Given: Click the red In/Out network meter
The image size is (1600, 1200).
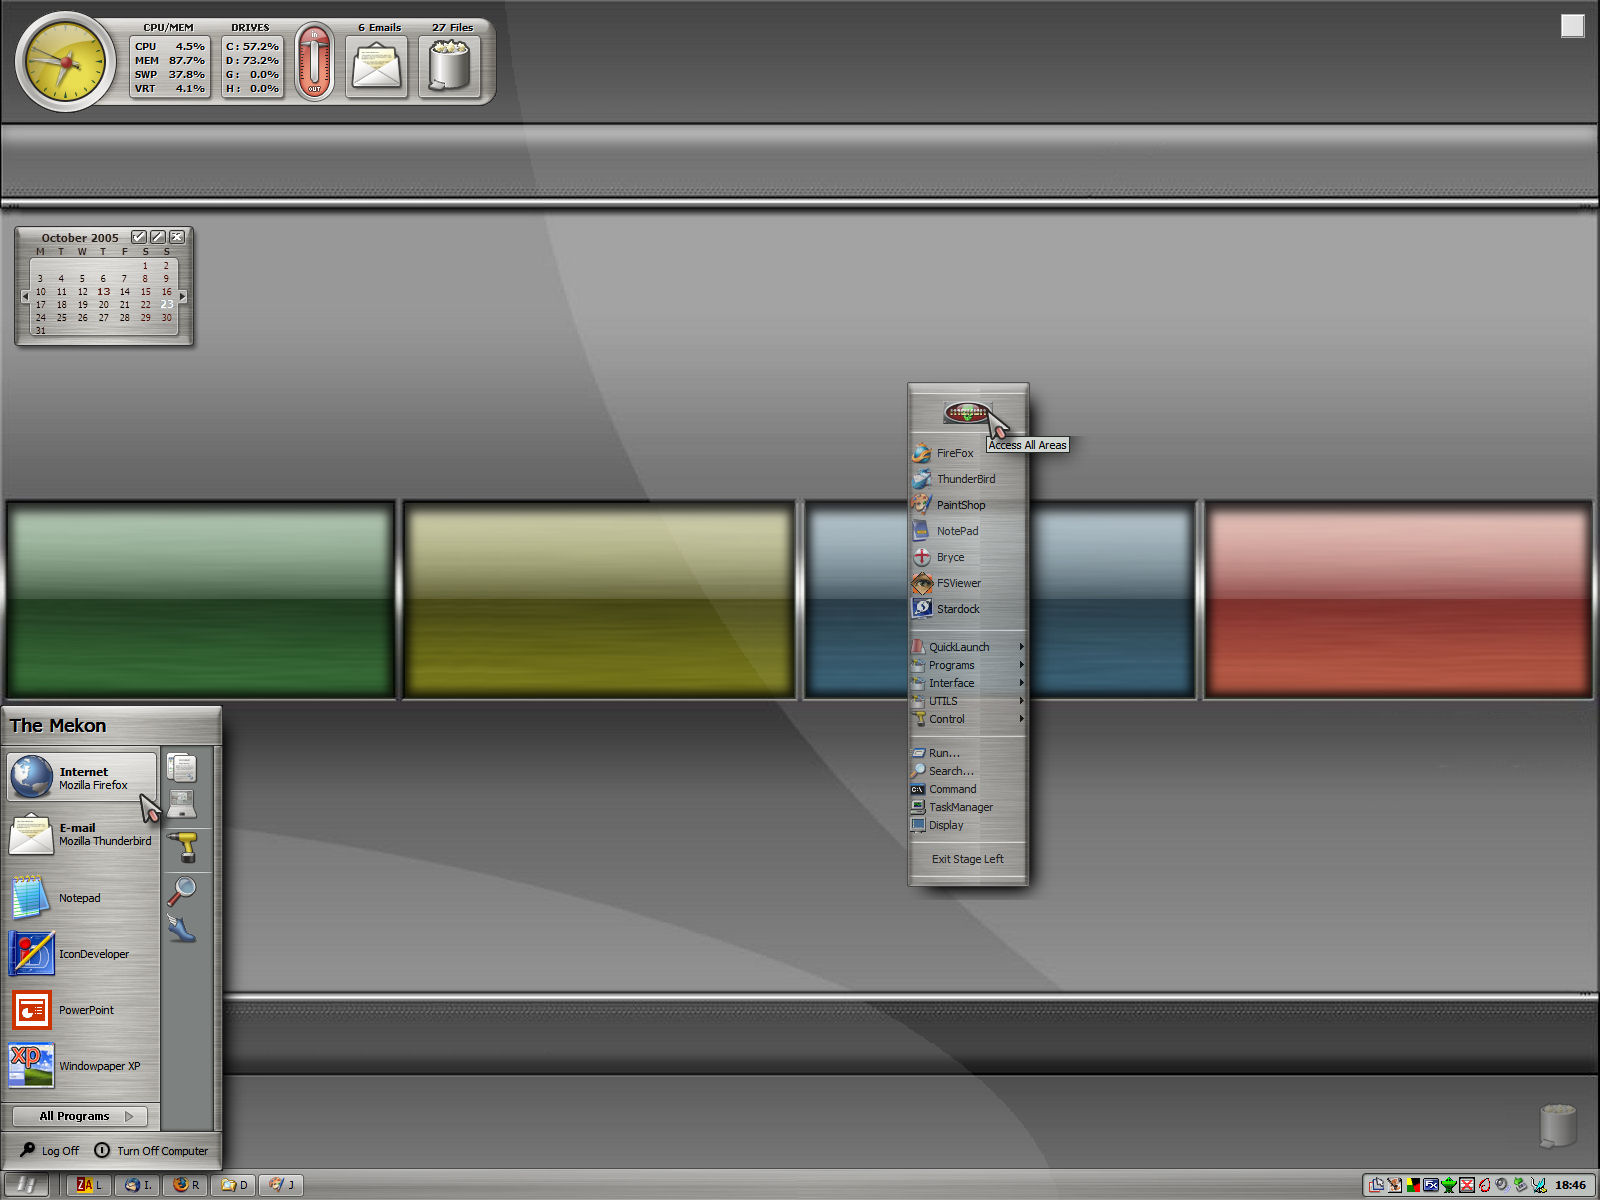Looking at the screenshot, I should (x=314, y=62).
